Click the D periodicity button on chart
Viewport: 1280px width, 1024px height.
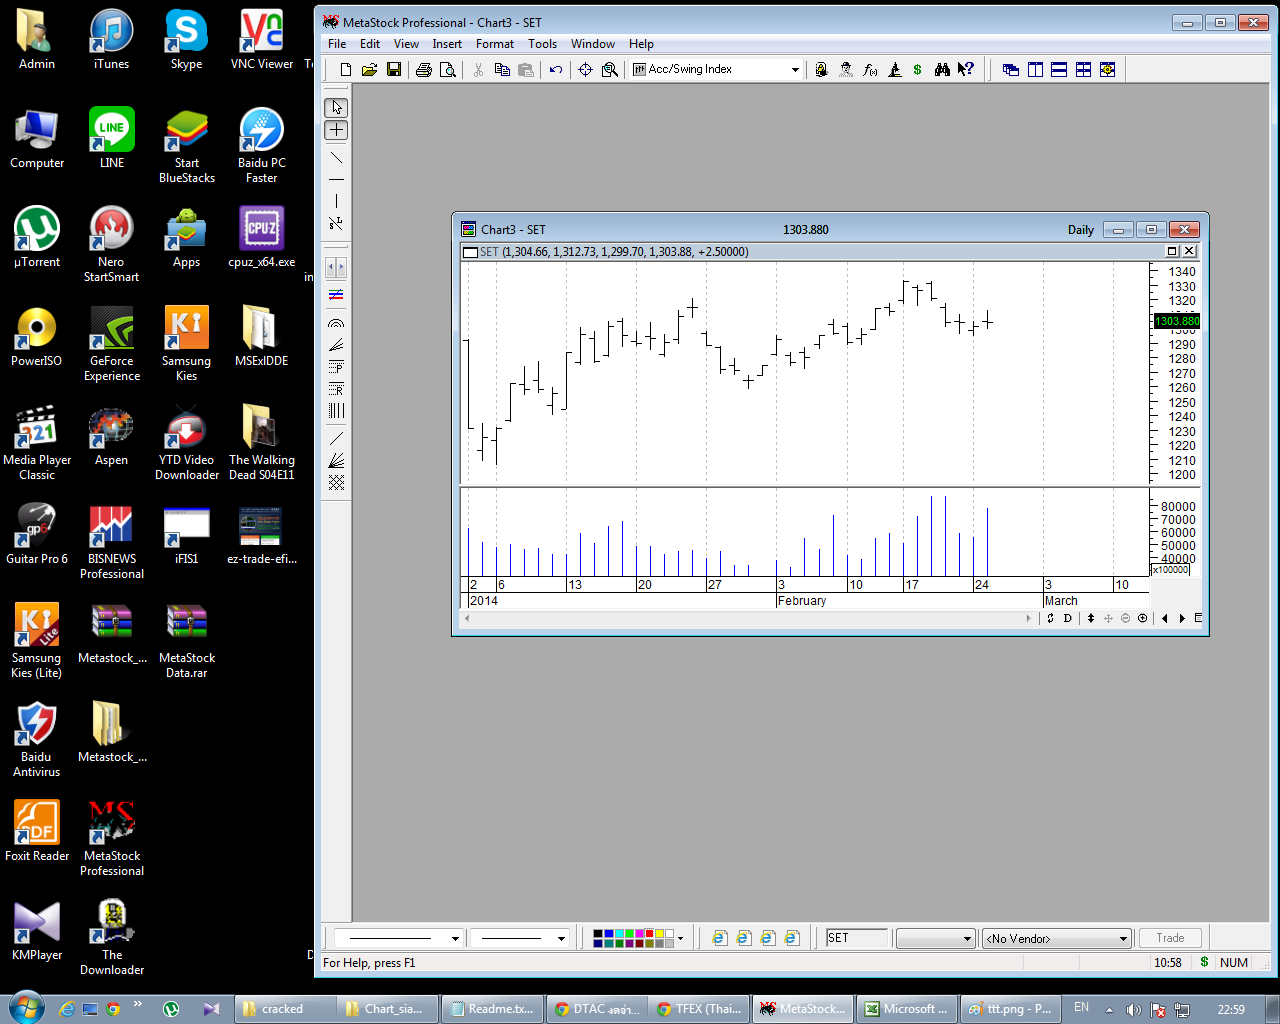1067,618
